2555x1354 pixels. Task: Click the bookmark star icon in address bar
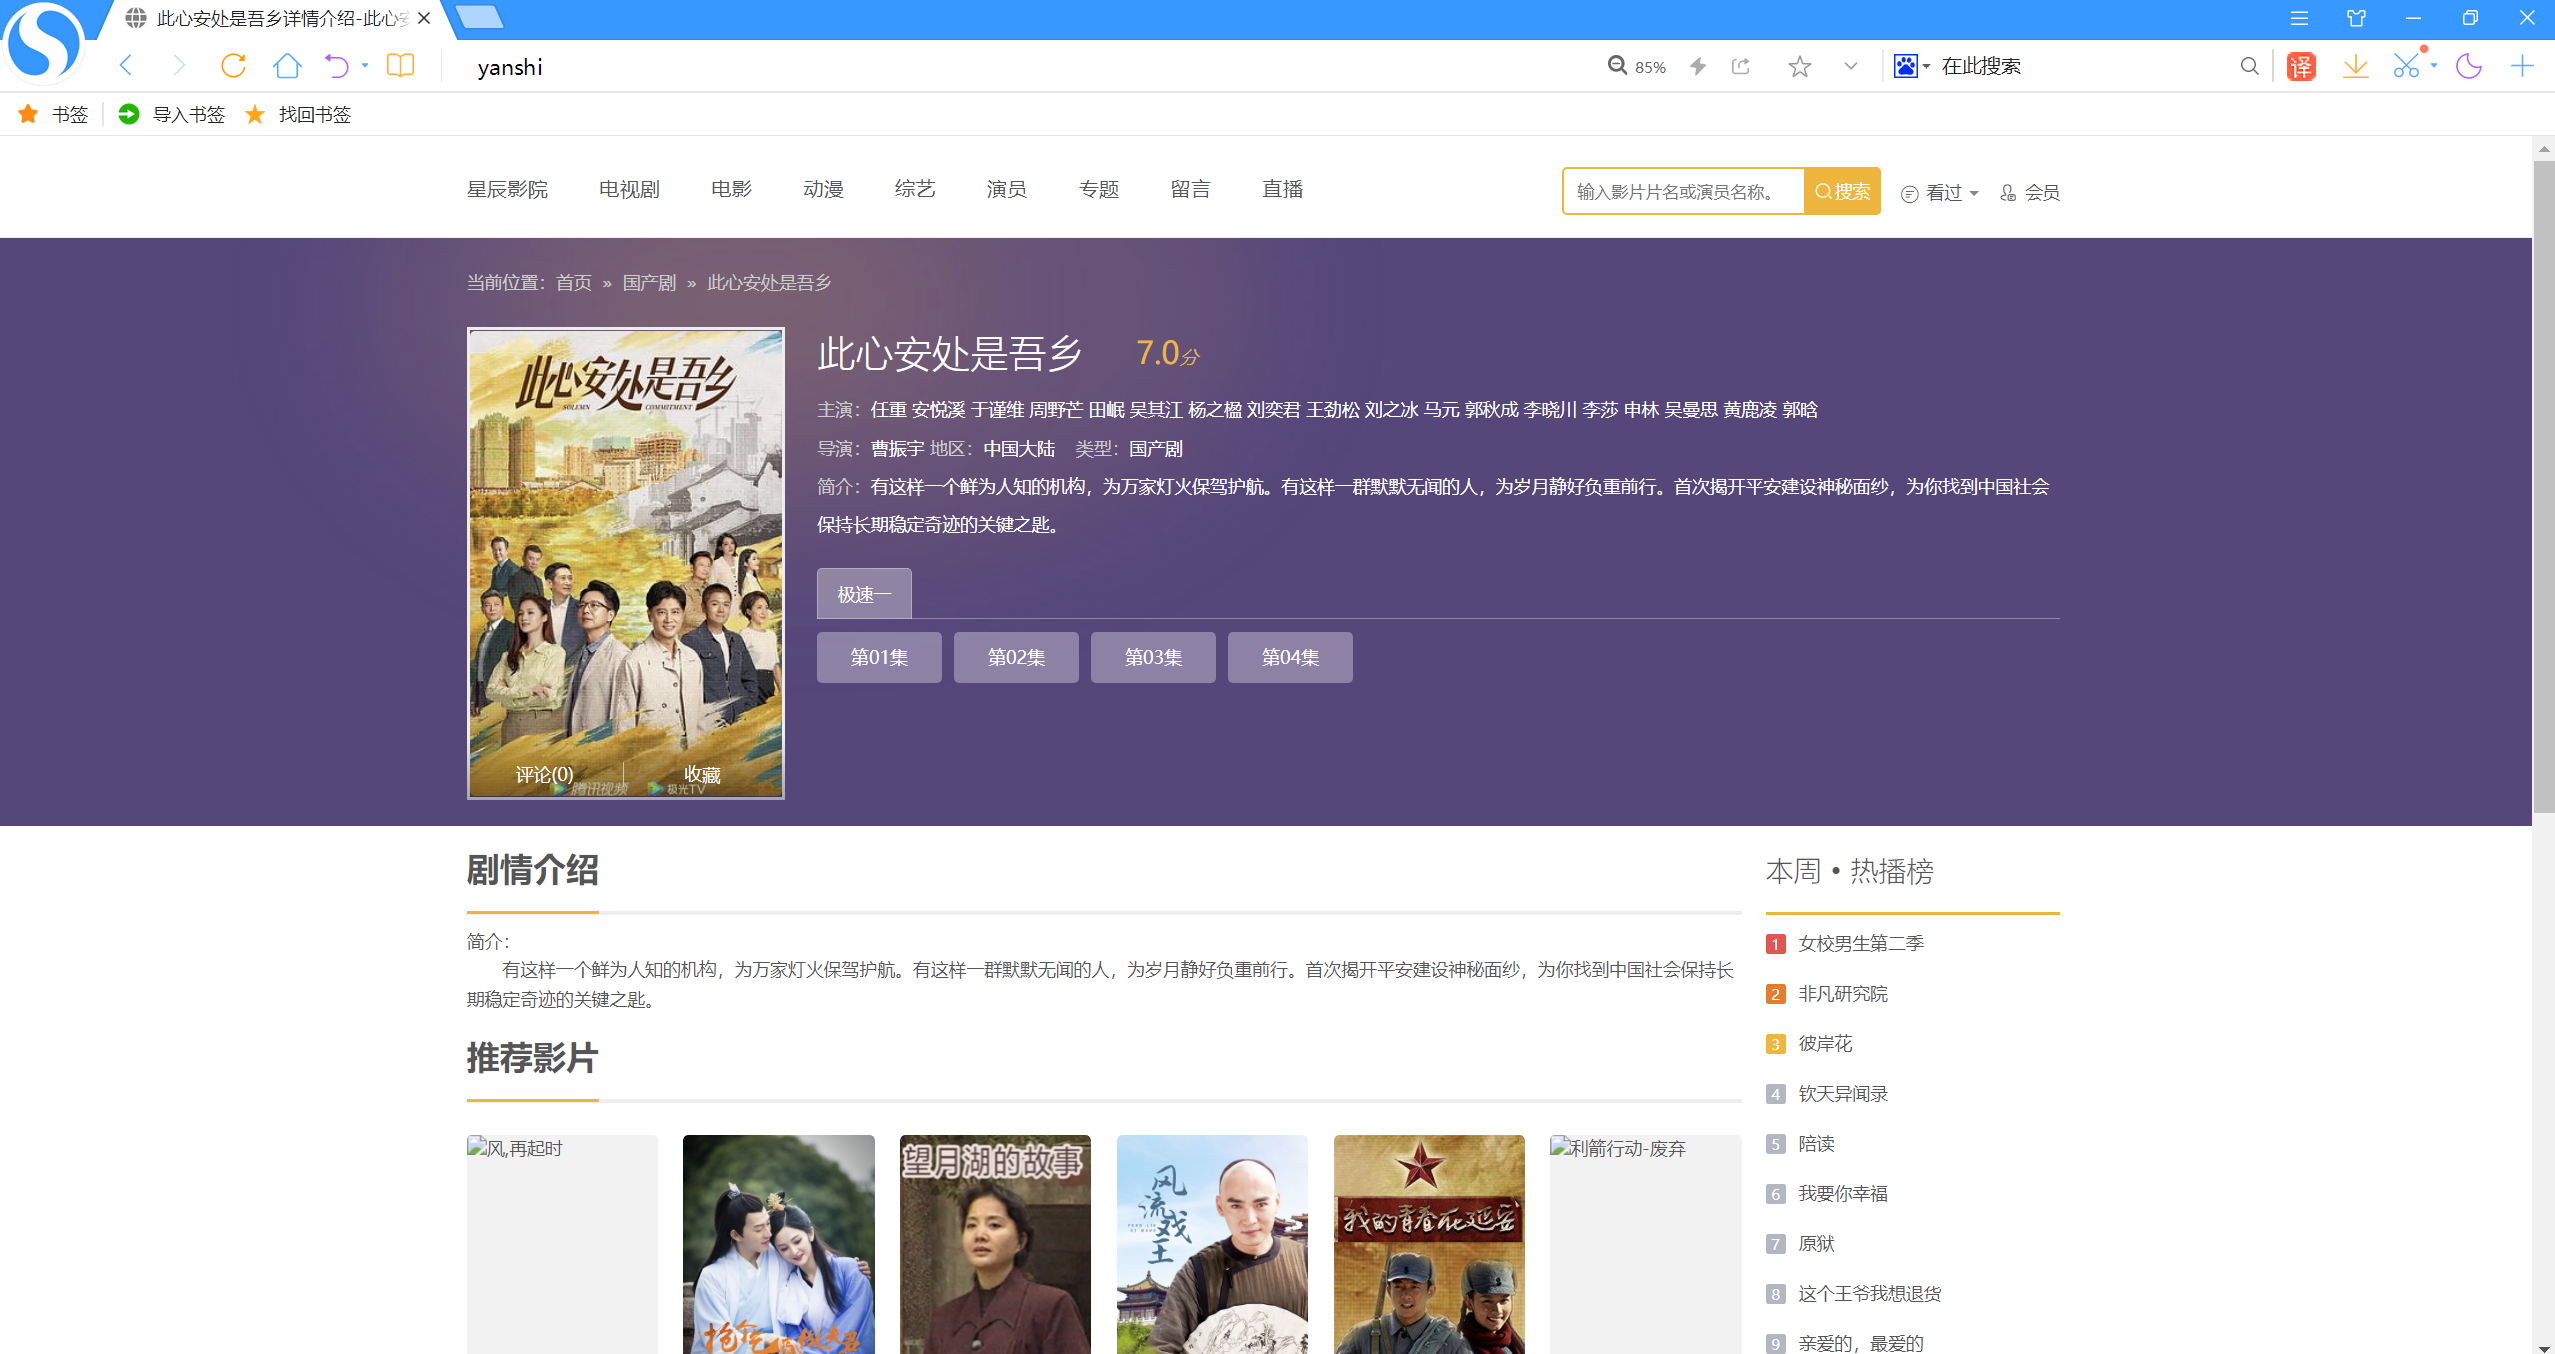pyautogui.click(x=1799, y=66)
